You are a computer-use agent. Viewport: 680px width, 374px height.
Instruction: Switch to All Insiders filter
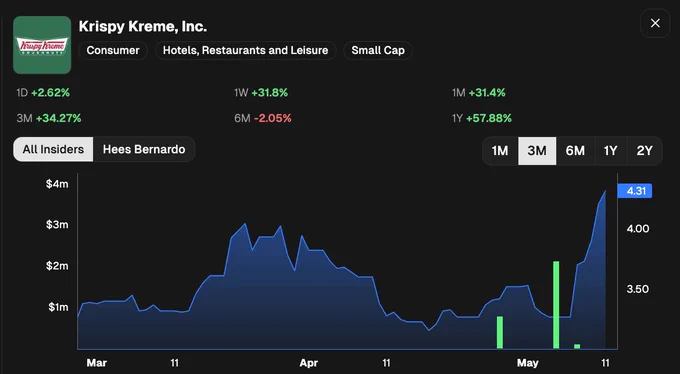coord(53,149)
